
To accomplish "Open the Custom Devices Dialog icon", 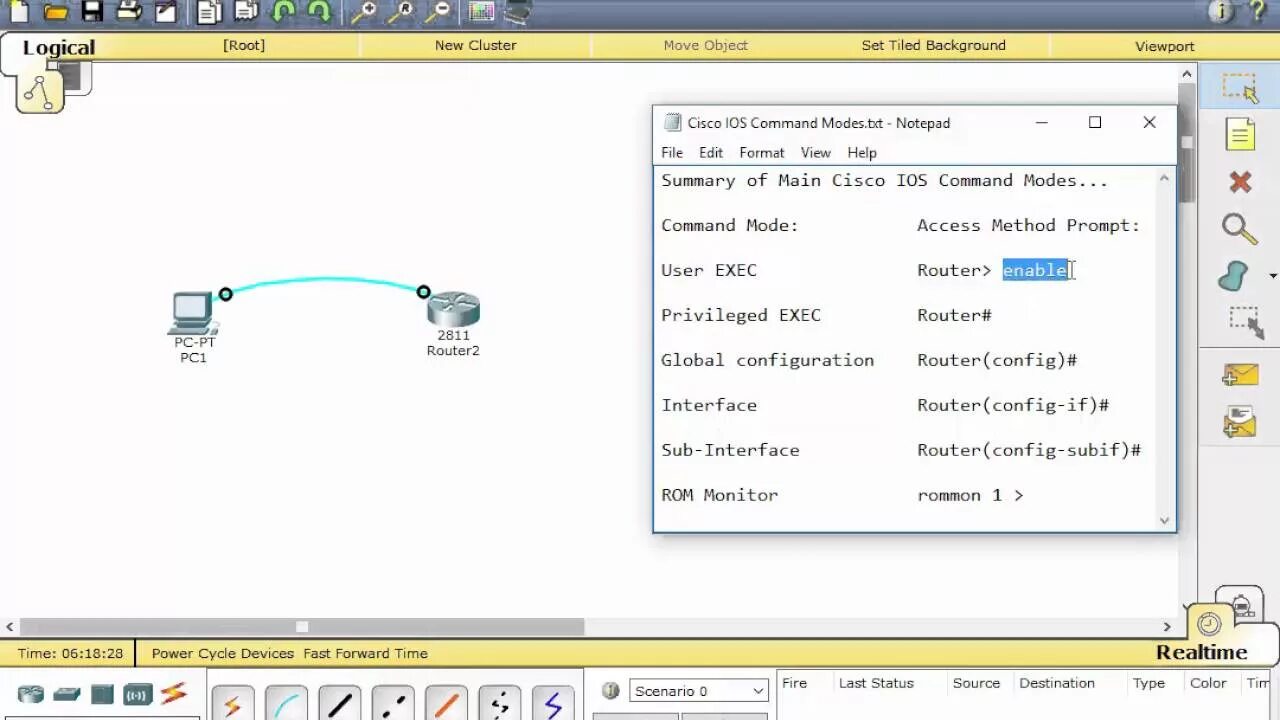I will pyautogui.click(x=518, y=12).
